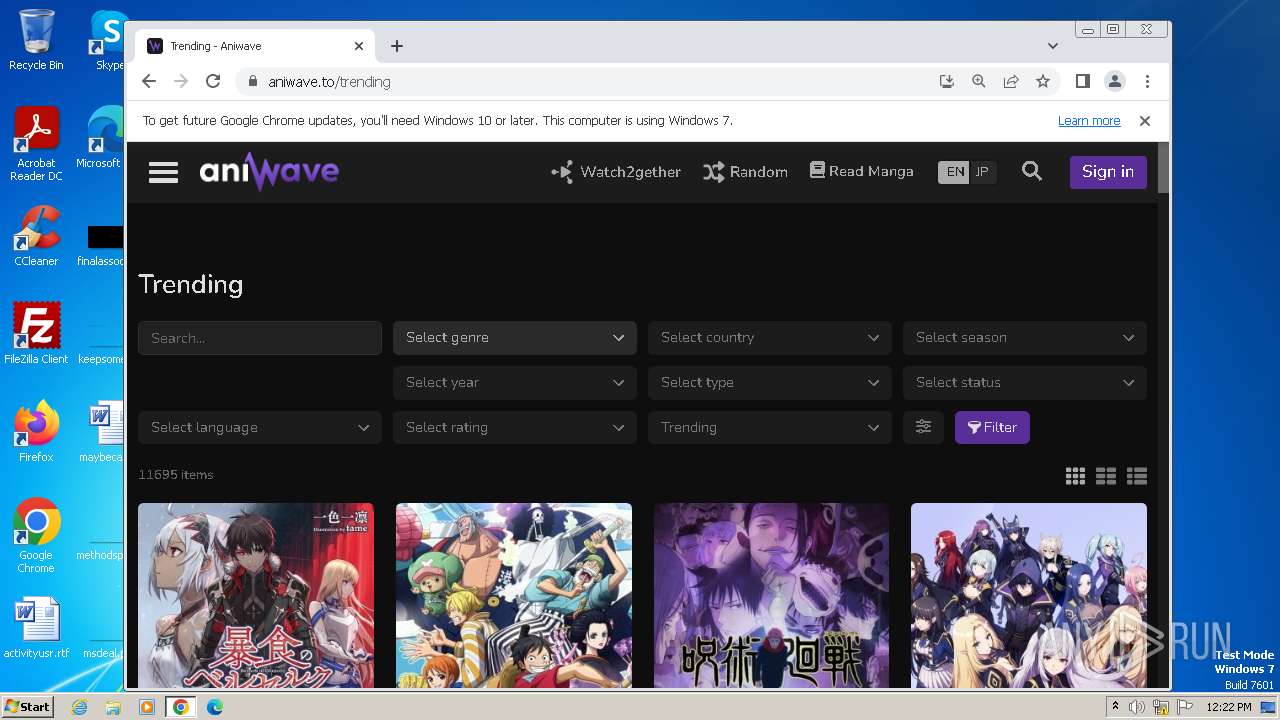Open the Jujutsu Kaisen poster thumbnail

[x=771, y=595]
